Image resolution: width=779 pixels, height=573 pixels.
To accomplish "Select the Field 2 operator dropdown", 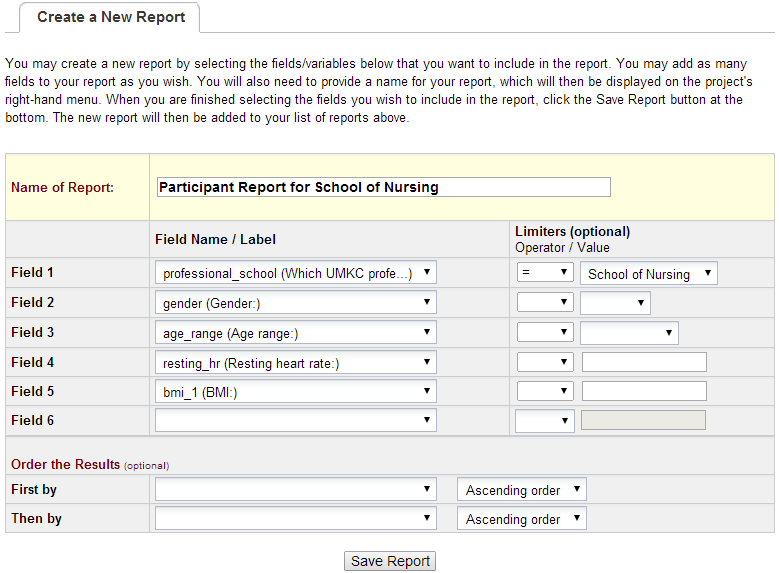I will pos(544,303).
